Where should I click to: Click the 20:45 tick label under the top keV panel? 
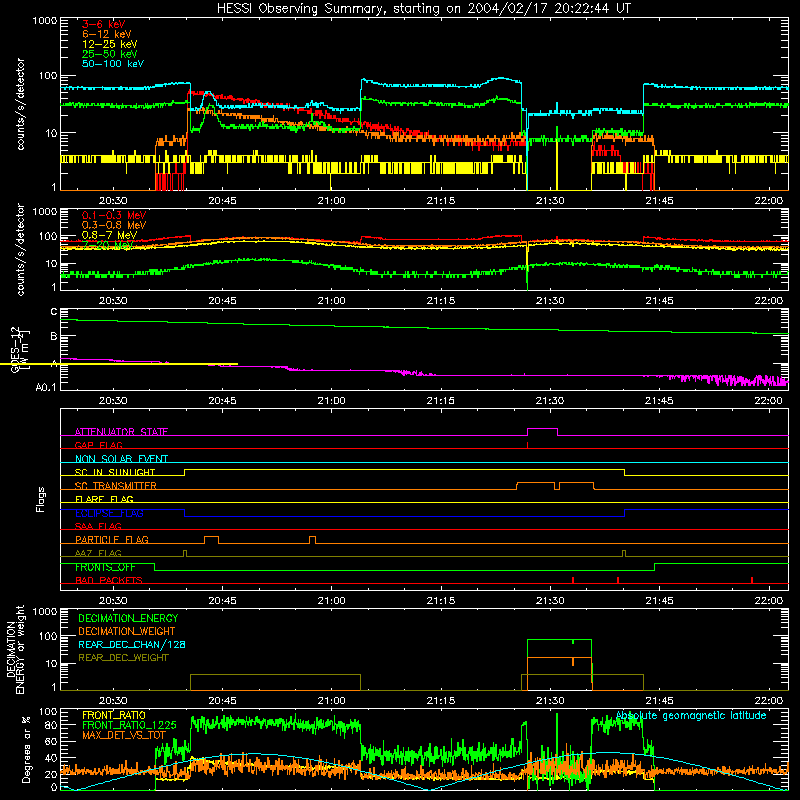[x=222, y=201]
